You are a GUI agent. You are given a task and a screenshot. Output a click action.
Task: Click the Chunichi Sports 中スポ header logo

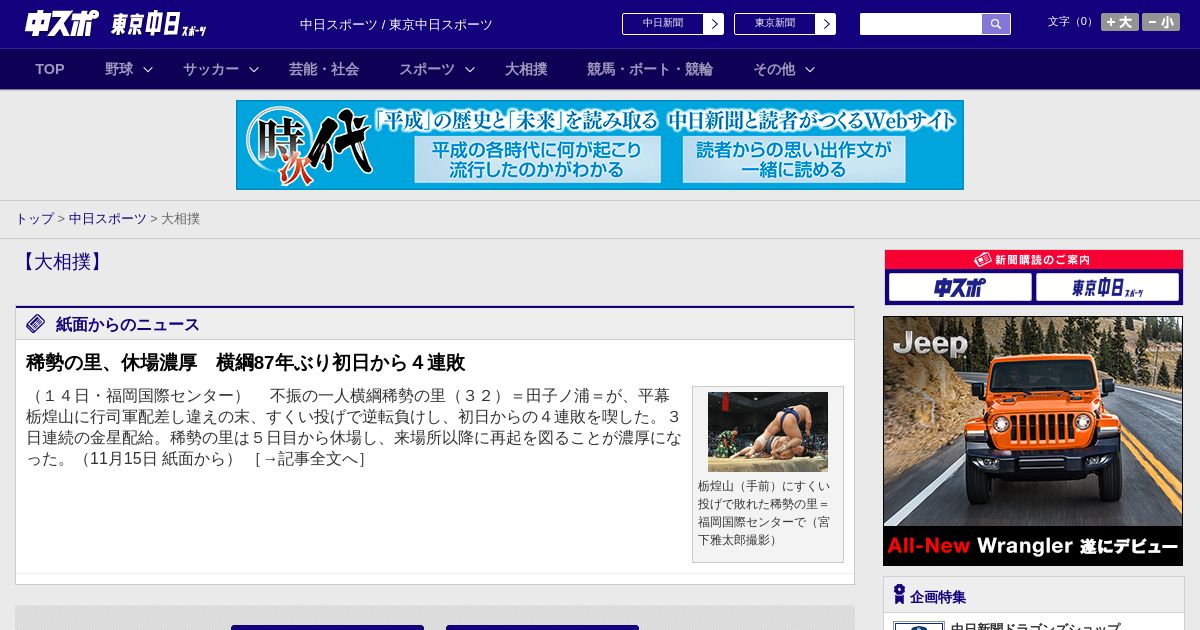[61, 24]
